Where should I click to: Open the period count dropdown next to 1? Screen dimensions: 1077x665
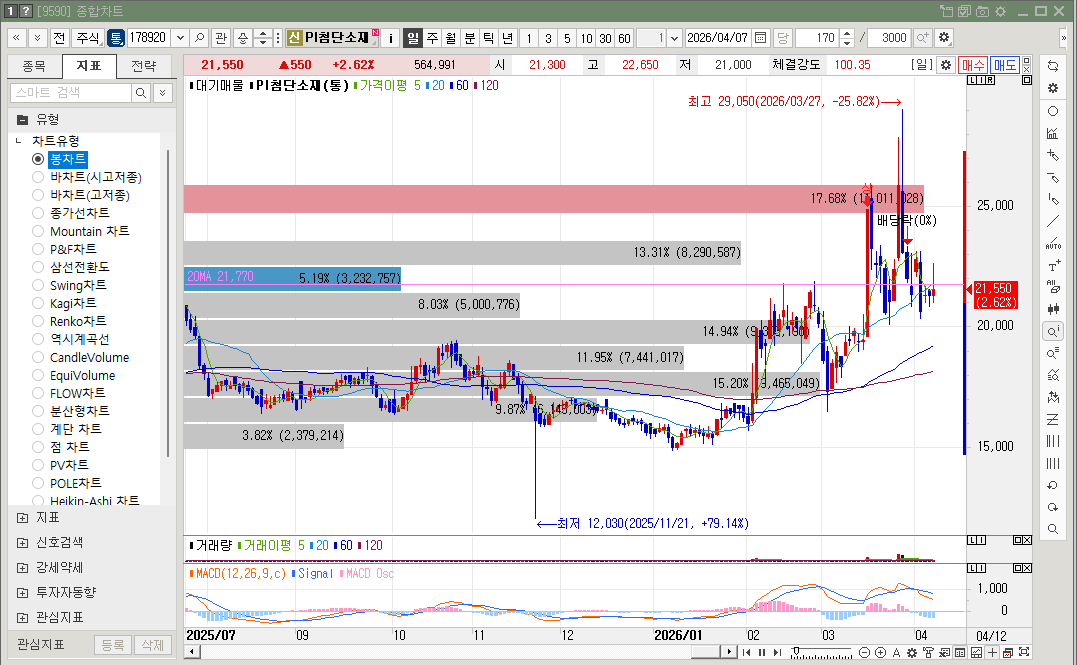(x=674, y=38)
